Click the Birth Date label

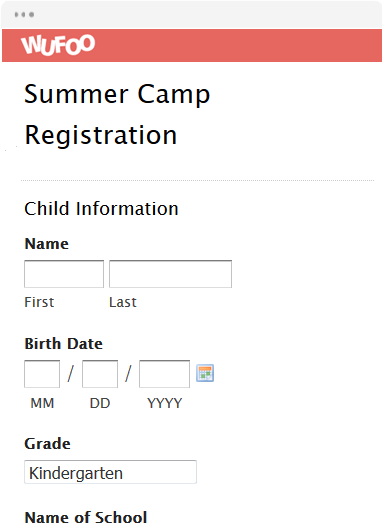pyautogui.click(x=63, y=343)
